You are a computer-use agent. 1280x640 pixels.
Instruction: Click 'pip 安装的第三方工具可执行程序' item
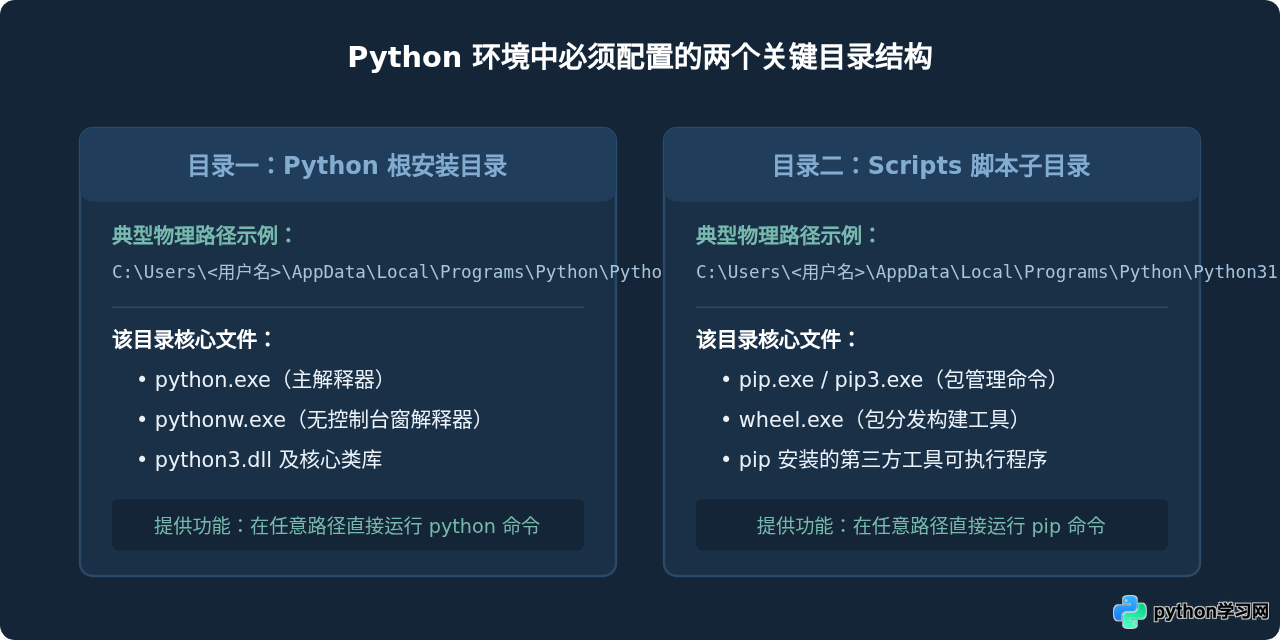coord(884,460)
